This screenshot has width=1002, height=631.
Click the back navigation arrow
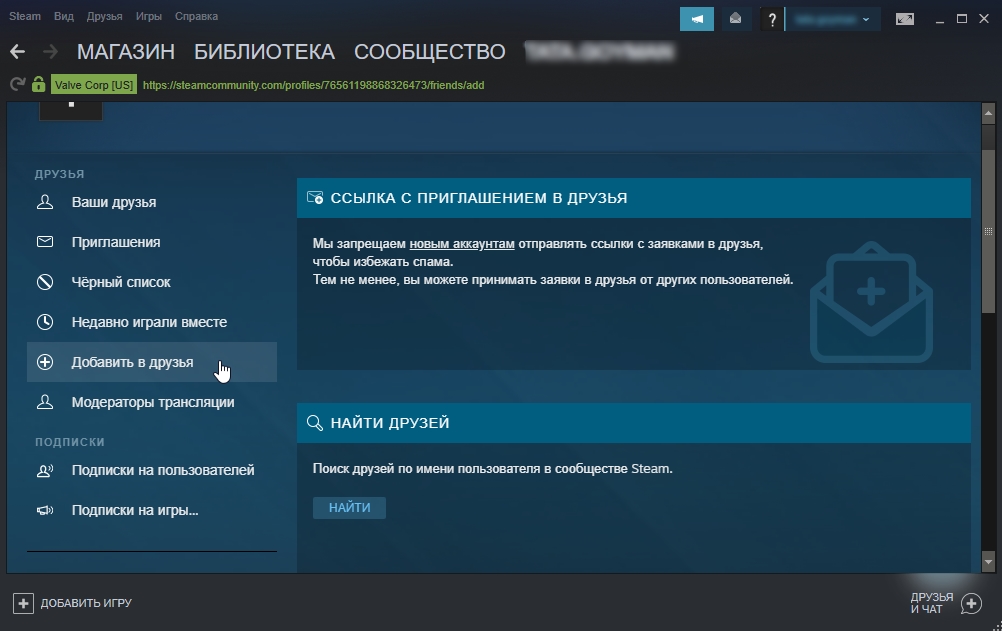(17, 52)
